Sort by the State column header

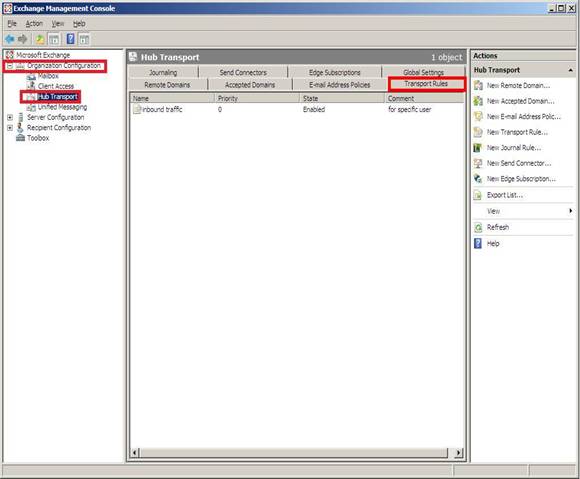tap(342, 98)
